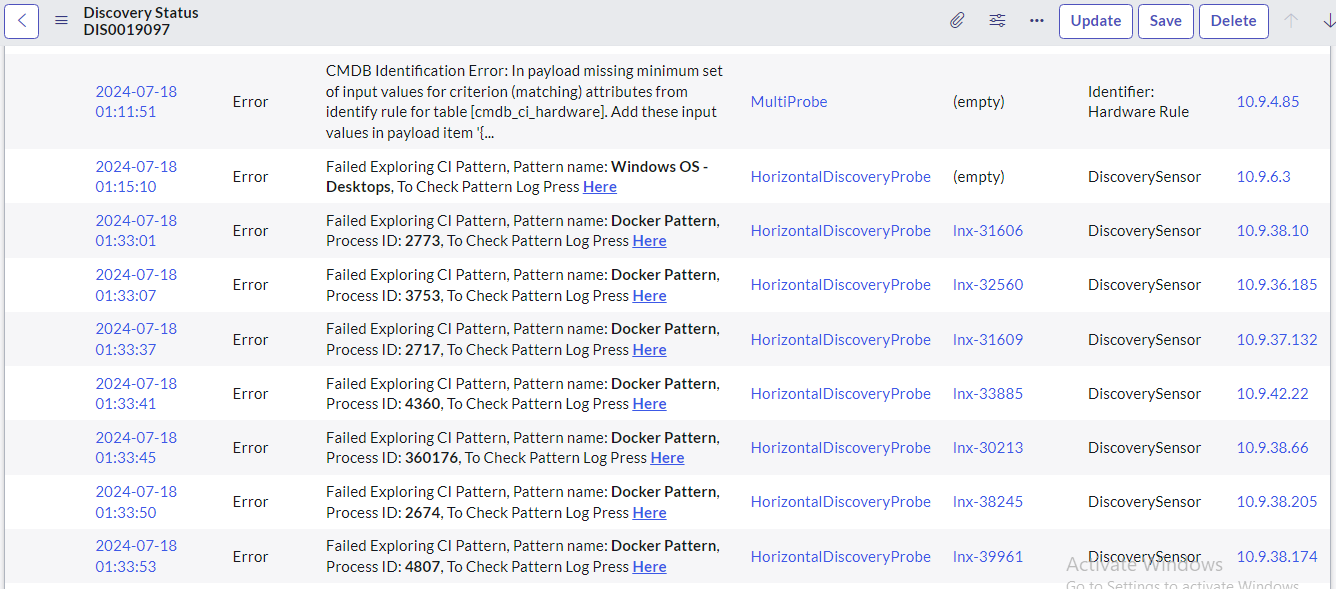1336x589 pixels.
Task: Click the personalize form sliders icon
Action: pos(997,21)
